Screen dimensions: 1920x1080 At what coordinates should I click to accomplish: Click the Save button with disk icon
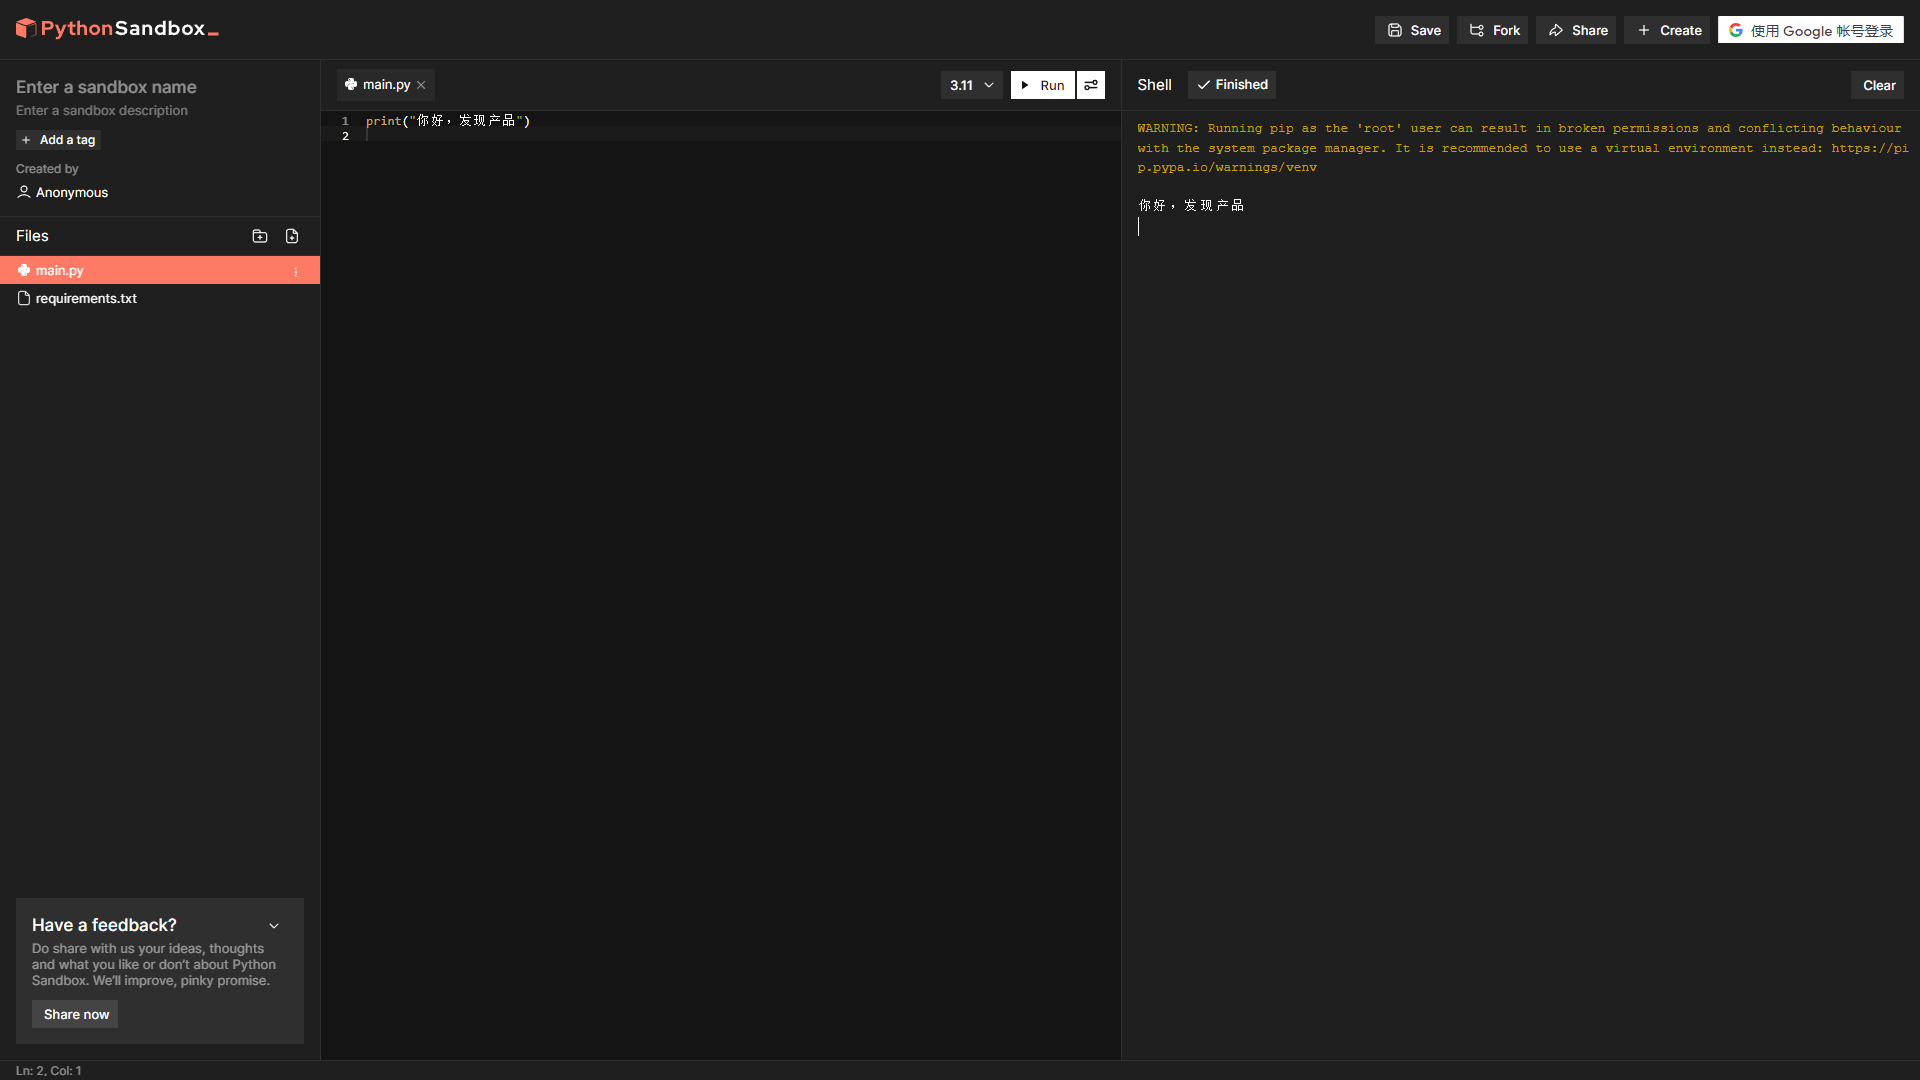[x=1412, y=30]
